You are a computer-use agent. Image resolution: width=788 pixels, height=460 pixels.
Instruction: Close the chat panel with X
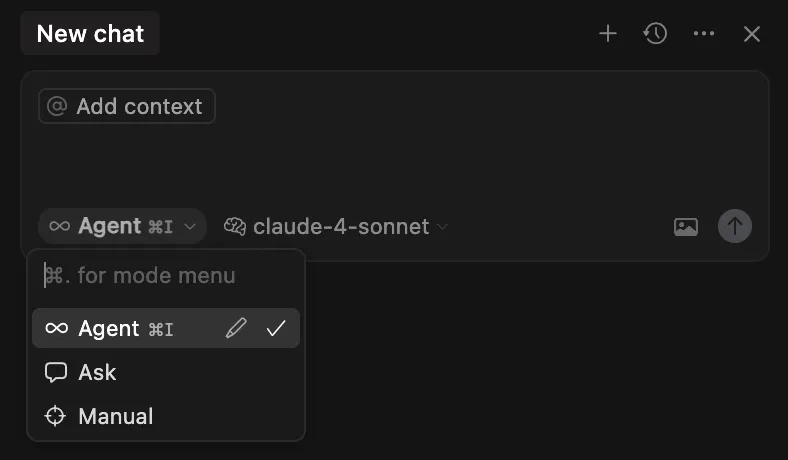[x=752, y=34]
